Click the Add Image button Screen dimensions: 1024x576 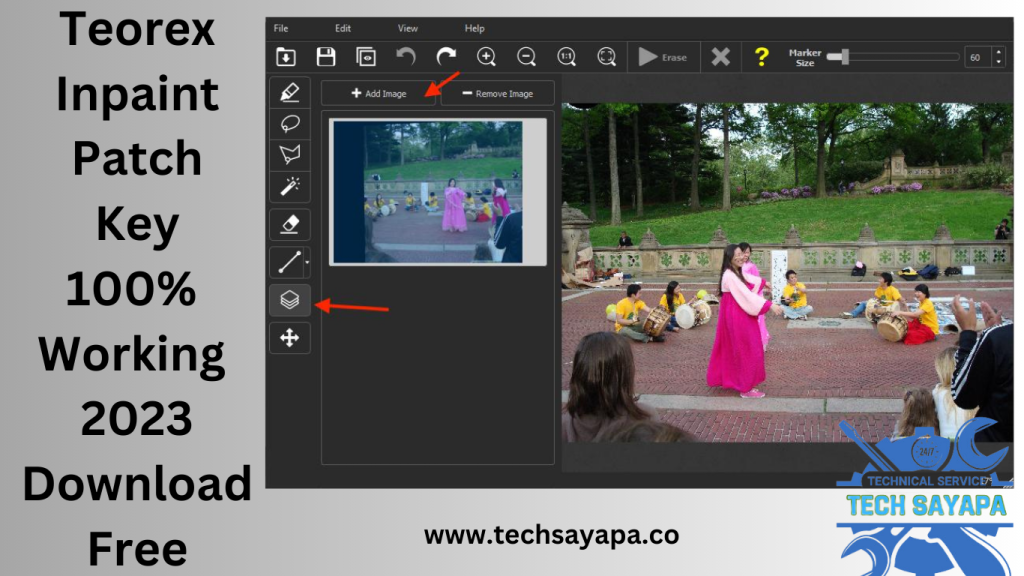tap(379, 93)
